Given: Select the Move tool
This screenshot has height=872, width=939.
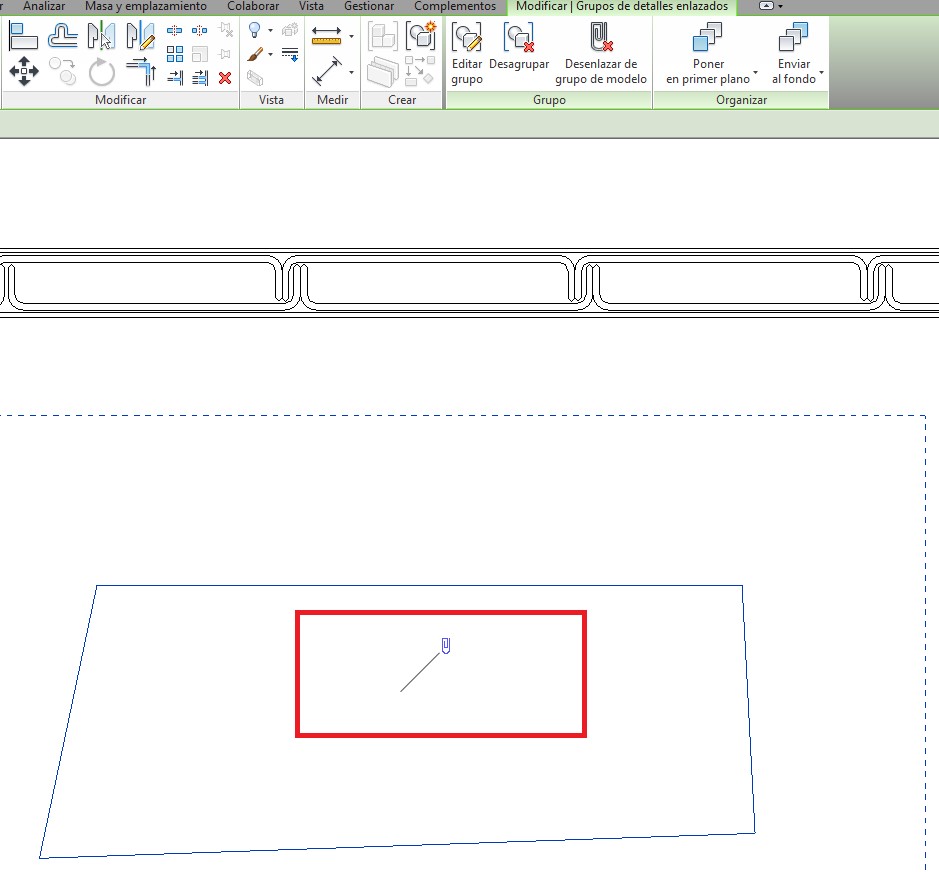Looking at the screenshot, I should pos(23,71).
